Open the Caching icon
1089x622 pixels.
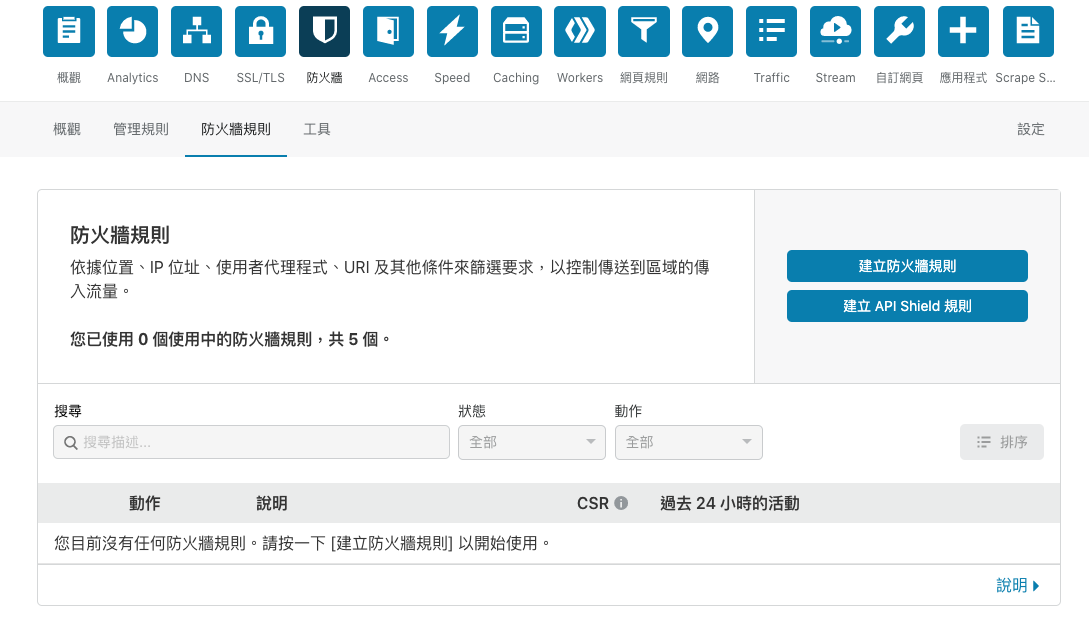[516, 32]
